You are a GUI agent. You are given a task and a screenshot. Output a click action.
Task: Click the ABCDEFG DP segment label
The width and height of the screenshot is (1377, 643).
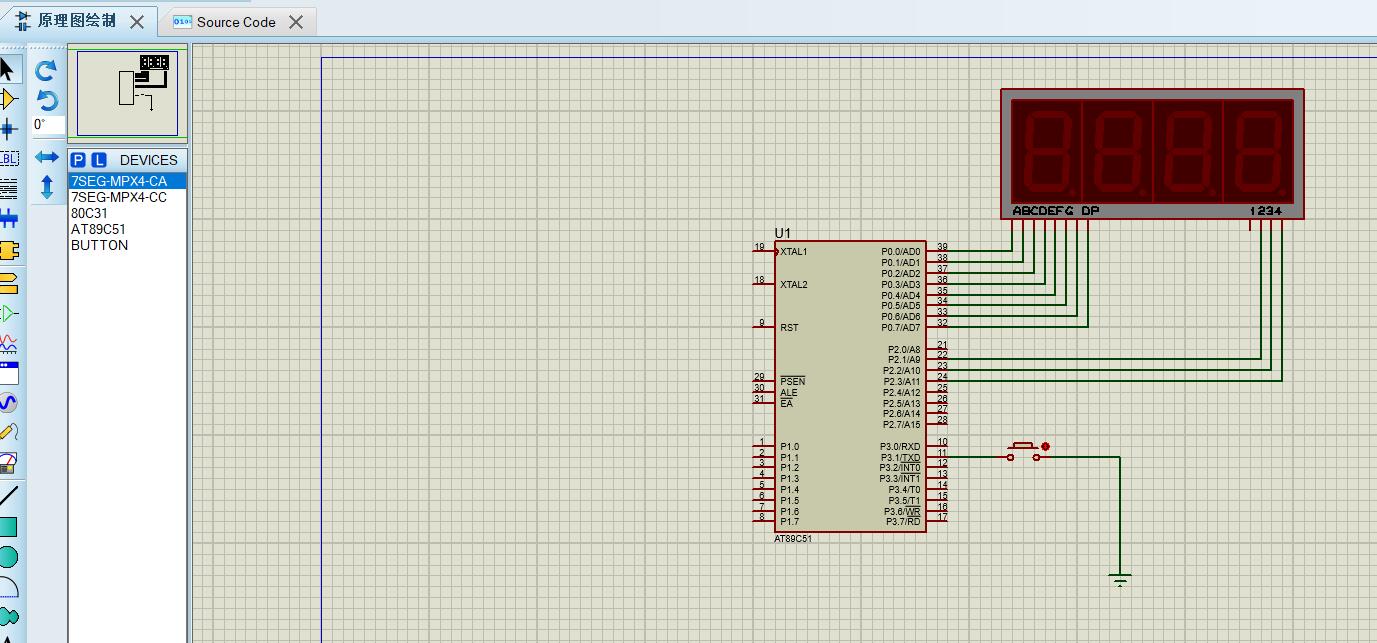click(1056, 211)
